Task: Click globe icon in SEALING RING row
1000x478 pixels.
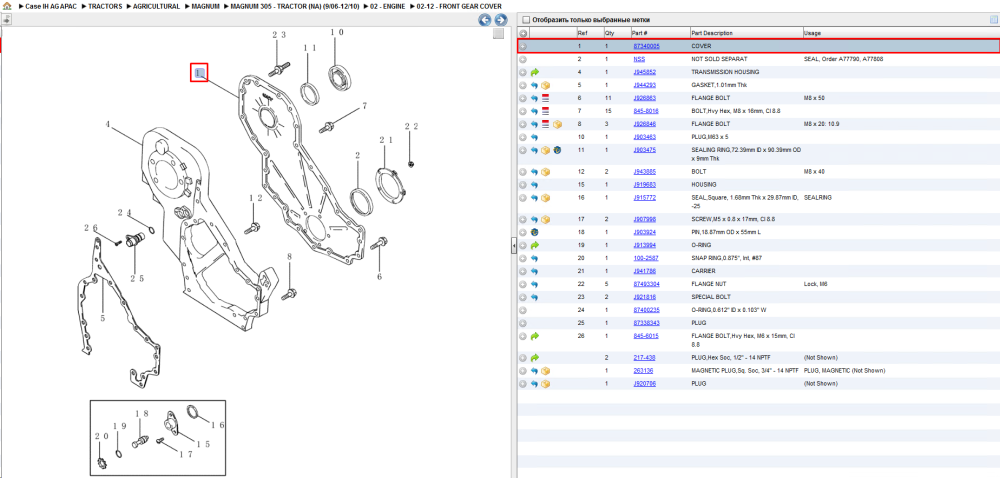Action: coord(557,150)
